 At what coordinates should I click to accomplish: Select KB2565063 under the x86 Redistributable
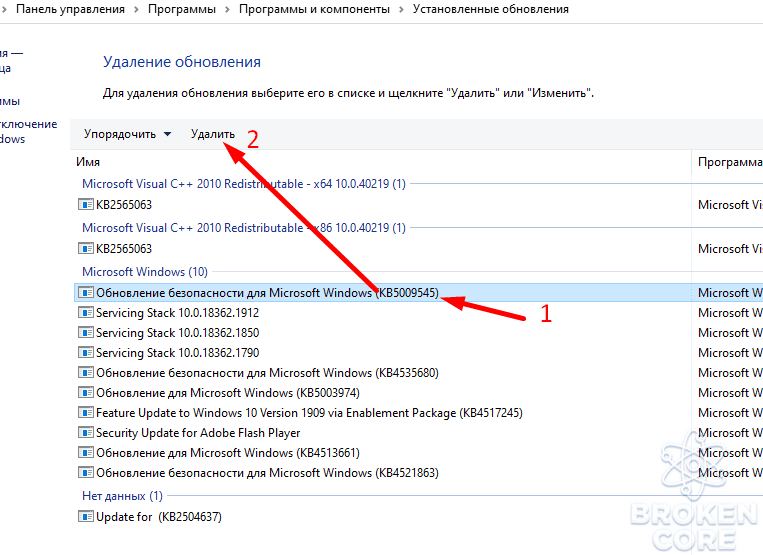[x=124, y=249]
